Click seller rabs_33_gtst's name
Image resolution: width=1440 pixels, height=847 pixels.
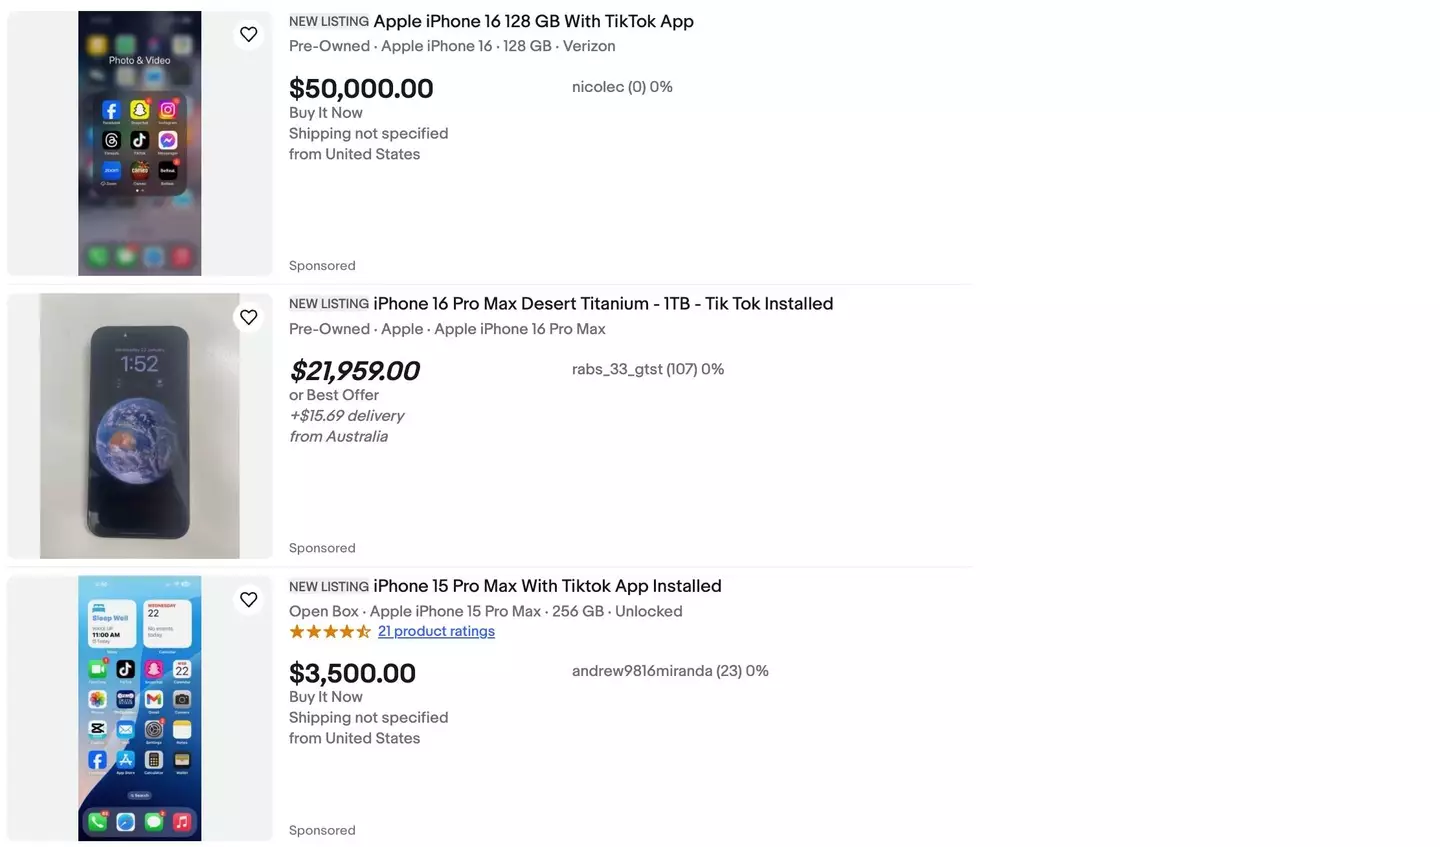617,369
